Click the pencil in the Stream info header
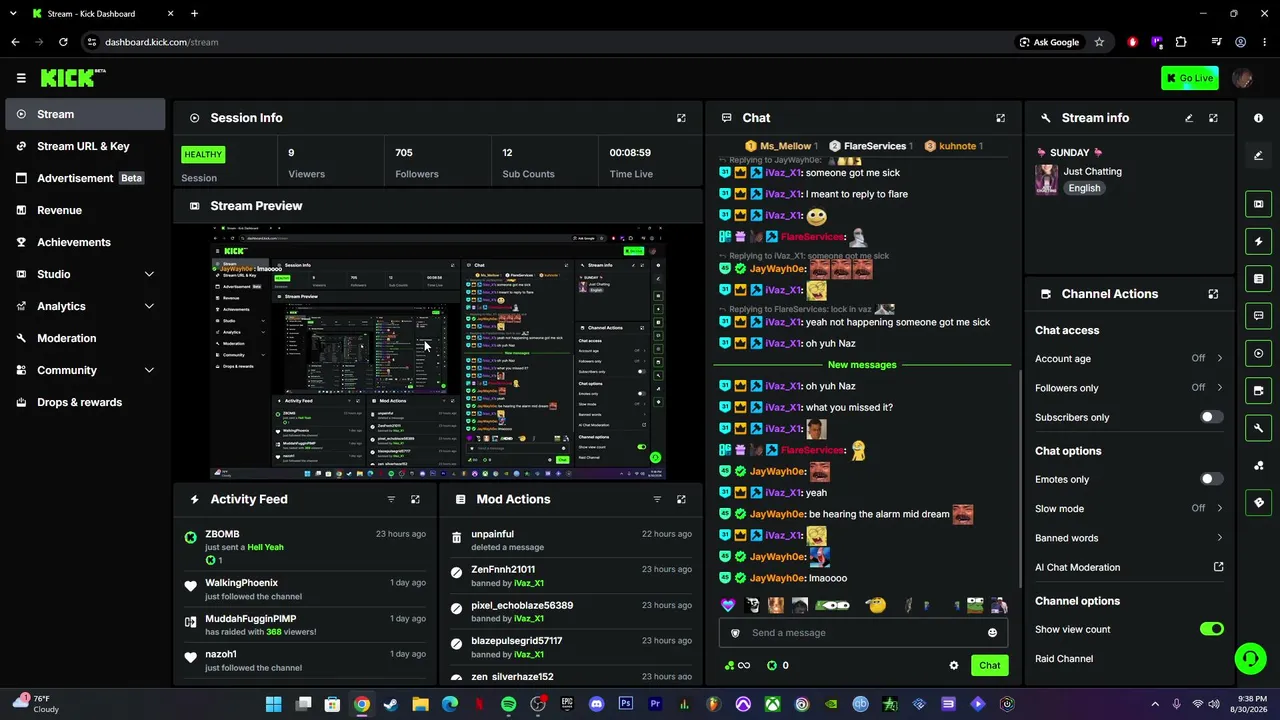The height and width of the screenshot is (720, 1280). (1189, 118)
